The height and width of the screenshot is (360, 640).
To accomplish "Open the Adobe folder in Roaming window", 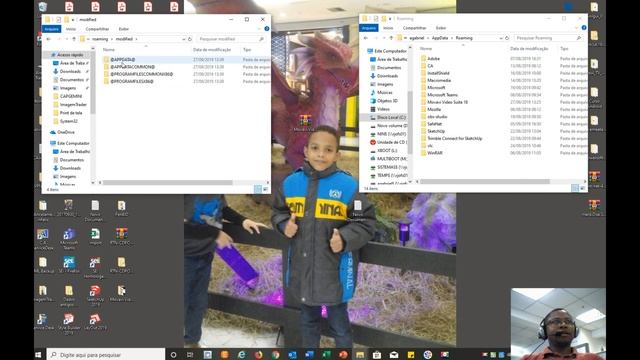I will (433, 59).
